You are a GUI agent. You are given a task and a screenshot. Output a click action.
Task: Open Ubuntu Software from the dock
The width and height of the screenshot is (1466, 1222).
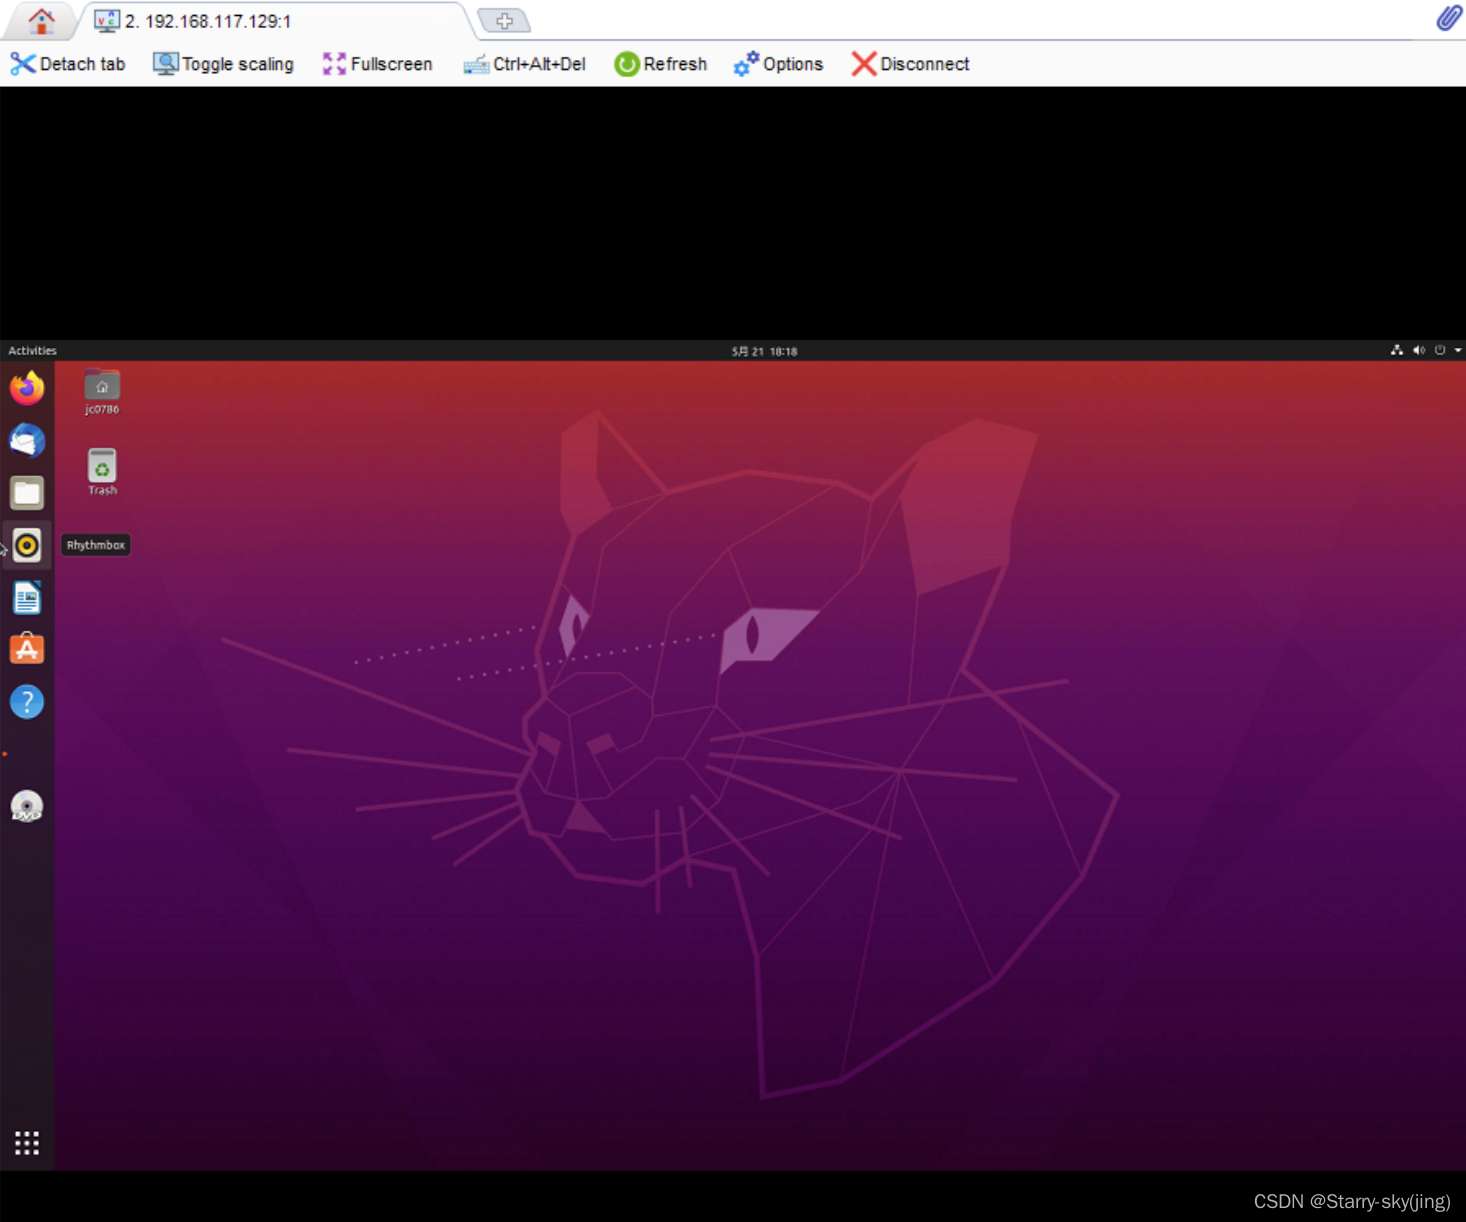27,649
